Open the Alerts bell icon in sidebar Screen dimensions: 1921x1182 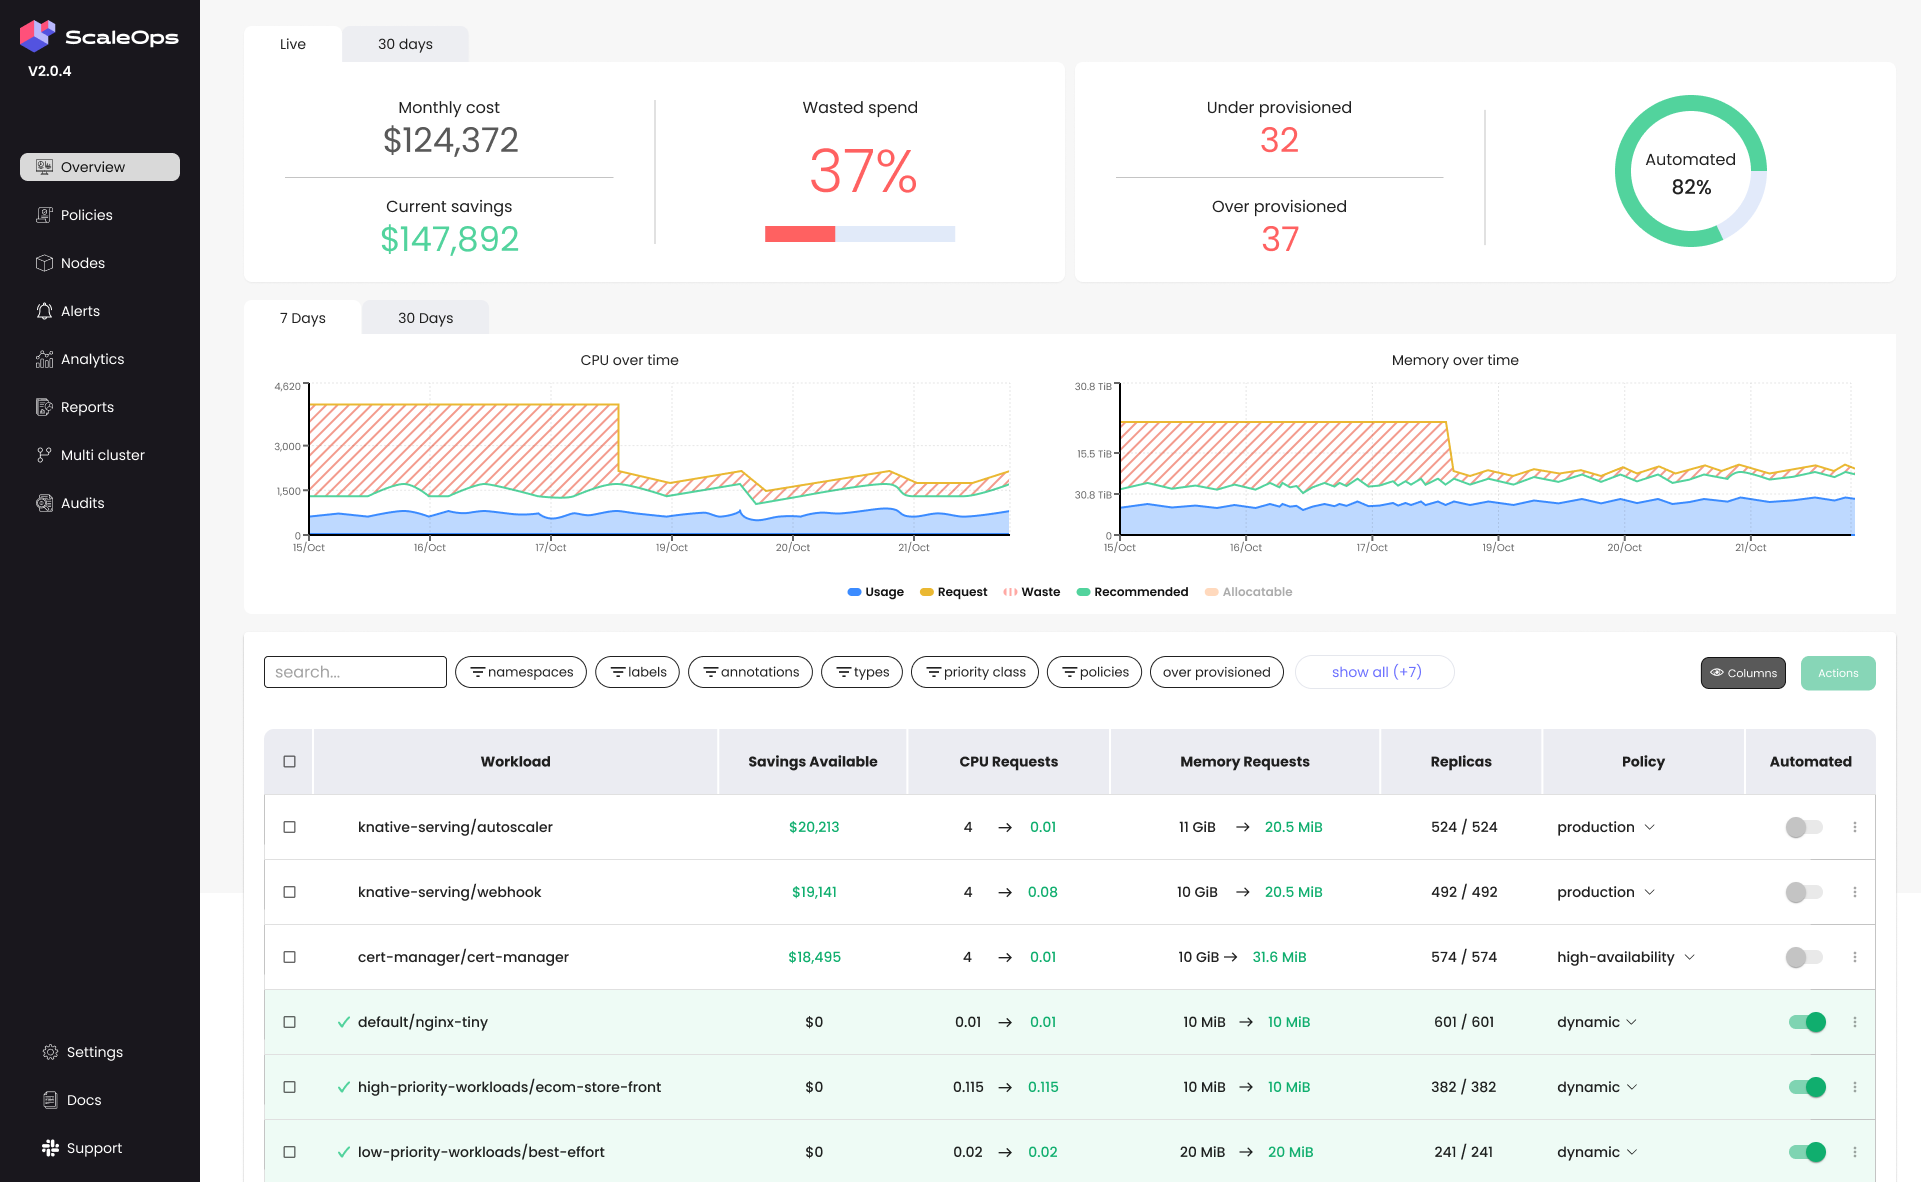tap(44, 310)
